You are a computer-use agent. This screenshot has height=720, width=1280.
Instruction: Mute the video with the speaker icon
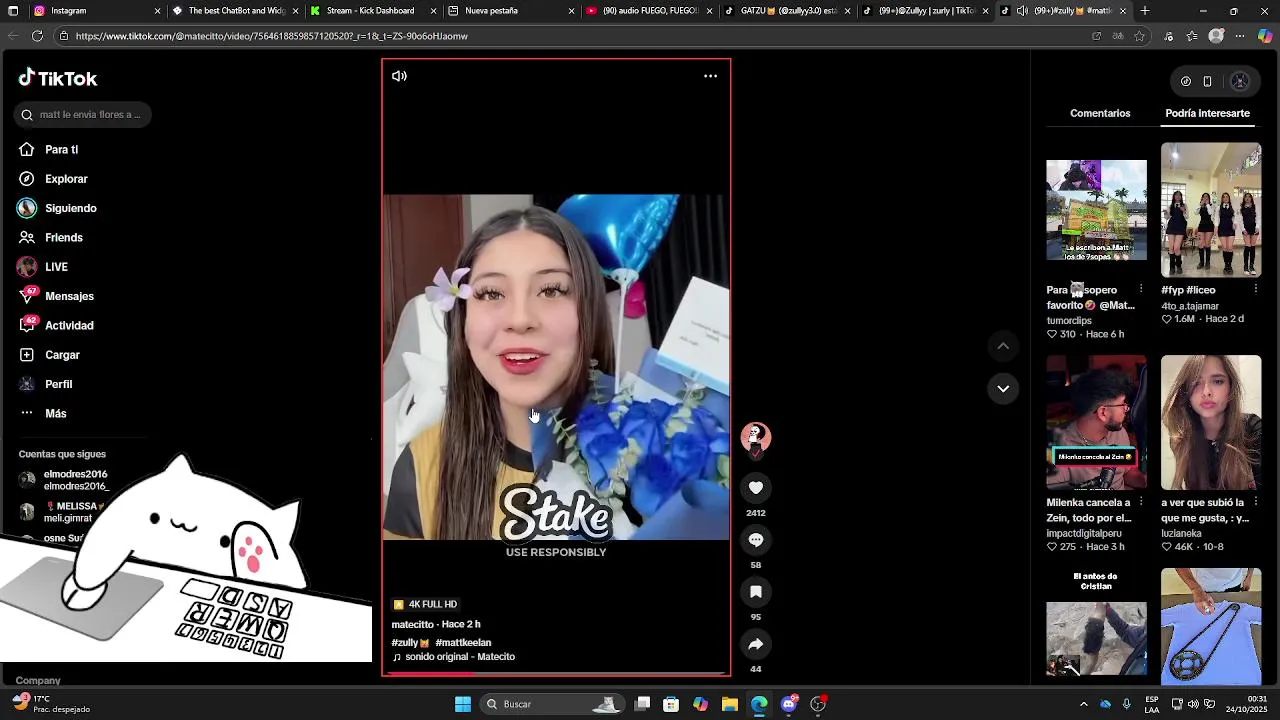tap(399, 76)
